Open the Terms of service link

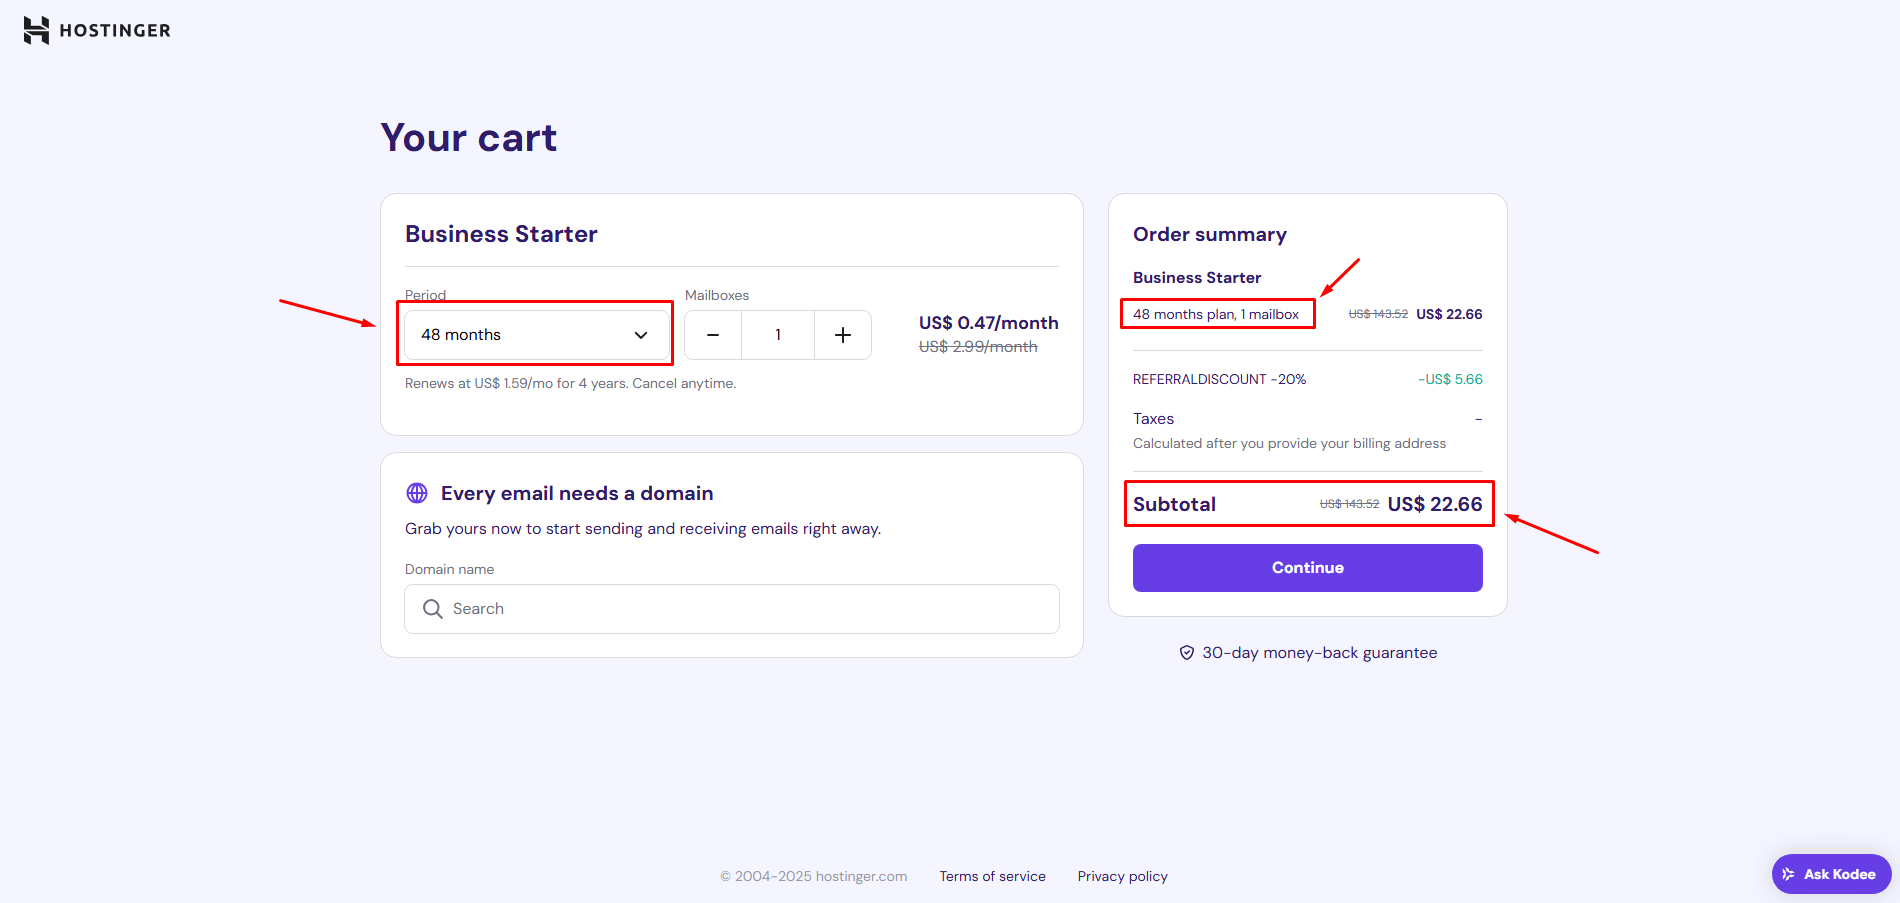coord(992,876)
